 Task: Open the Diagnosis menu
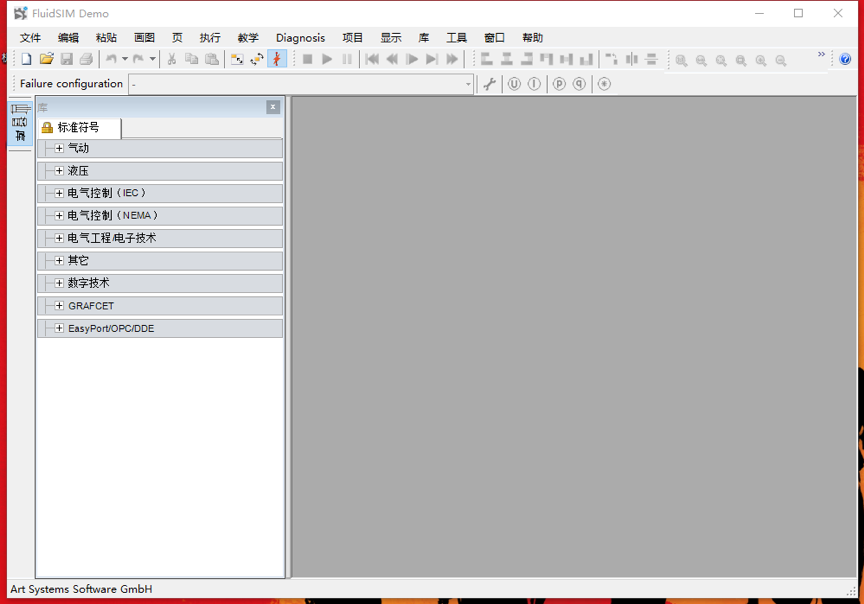(300, 38)
